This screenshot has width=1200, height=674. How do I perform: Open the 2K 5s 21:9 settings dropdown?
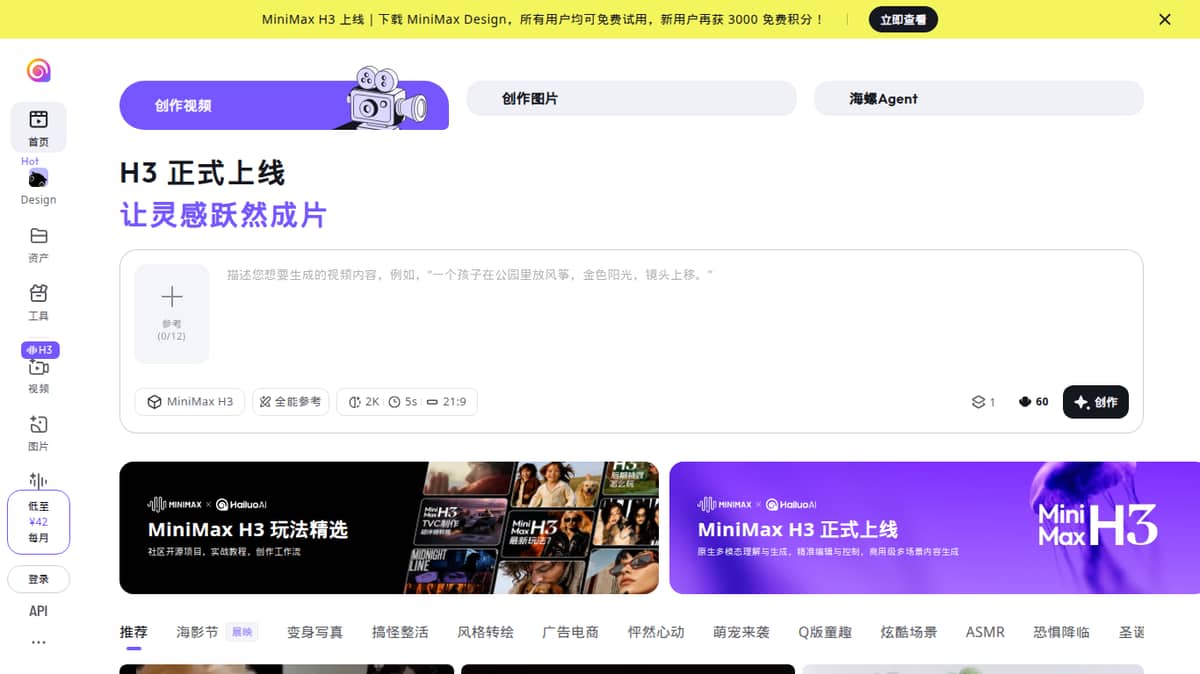407,402
